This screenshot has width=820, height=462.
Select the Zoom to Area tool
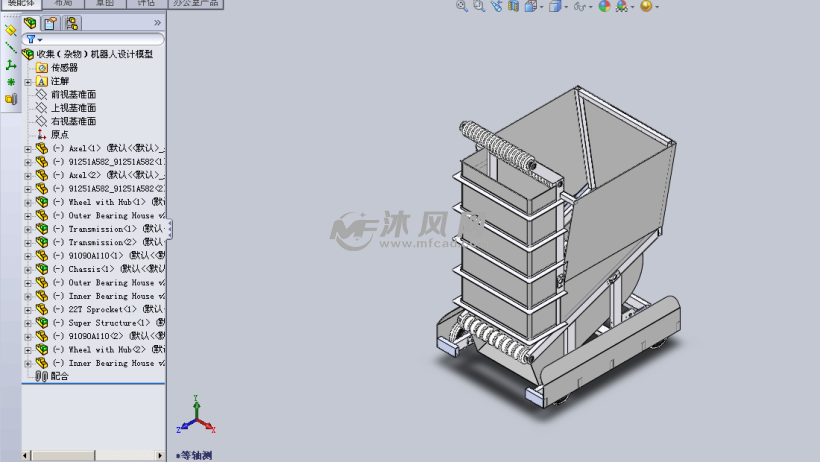(x=479, y=6)
